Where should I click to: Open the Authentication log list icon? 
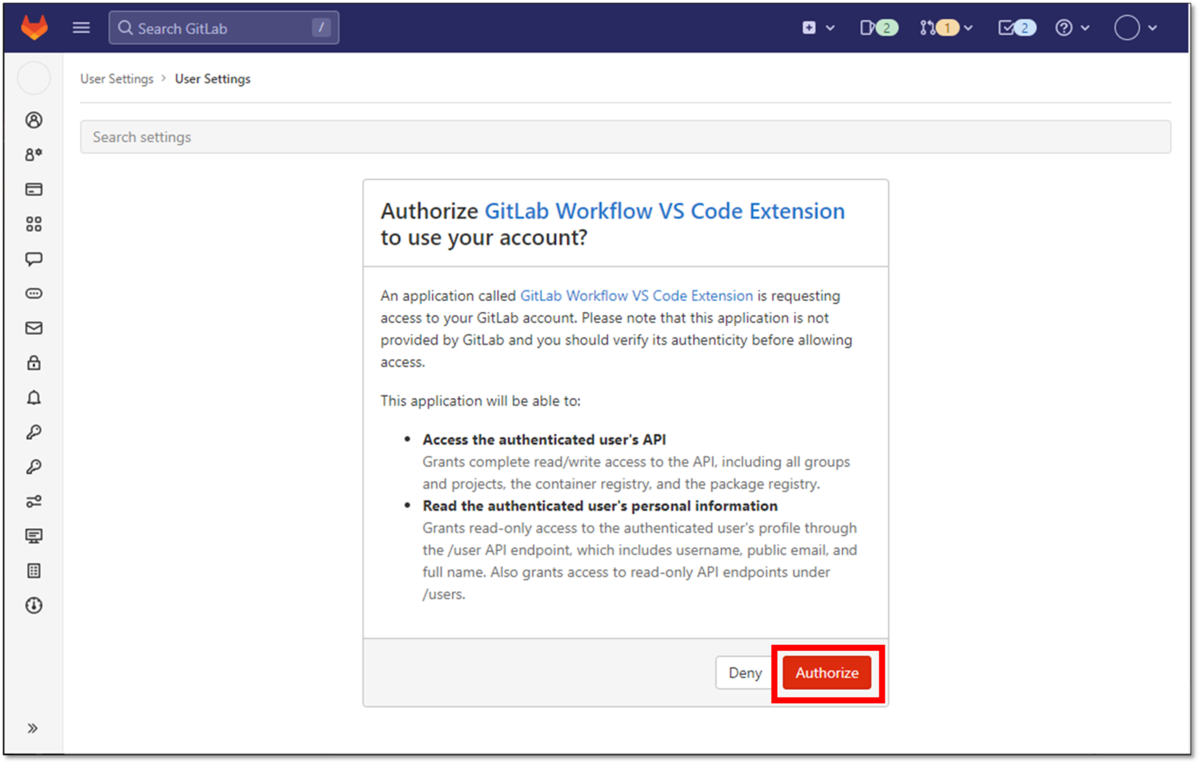point(34,571)
